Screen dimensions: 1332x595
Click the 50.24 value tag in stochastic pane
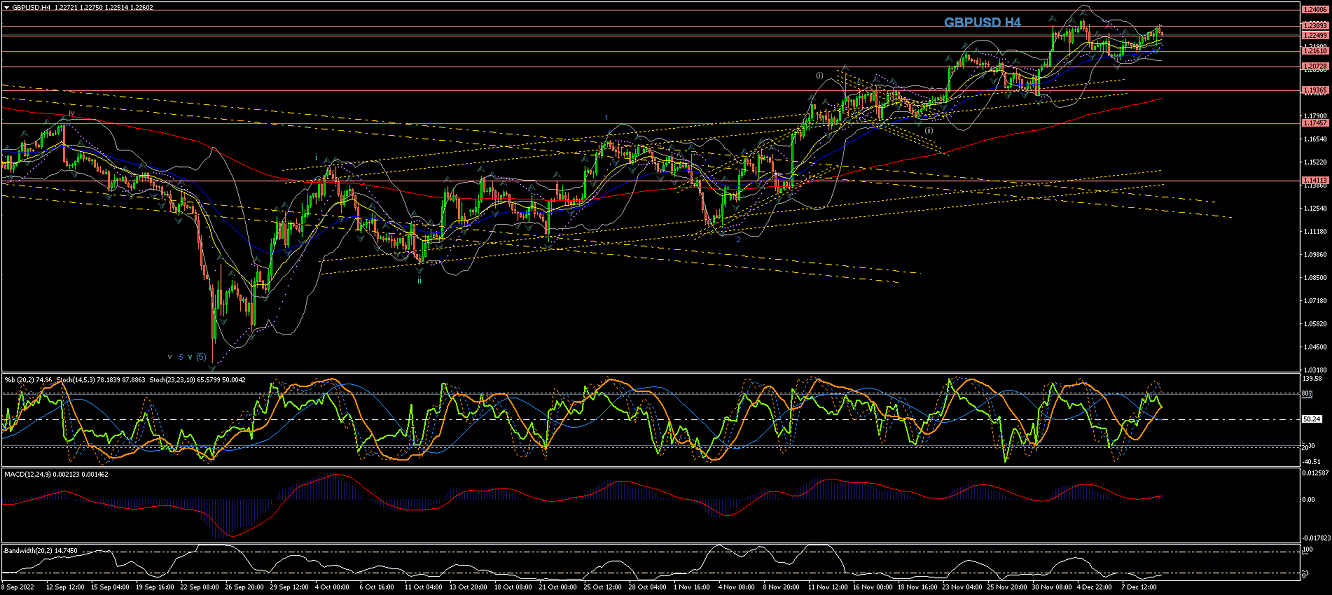coord(1312,419)
